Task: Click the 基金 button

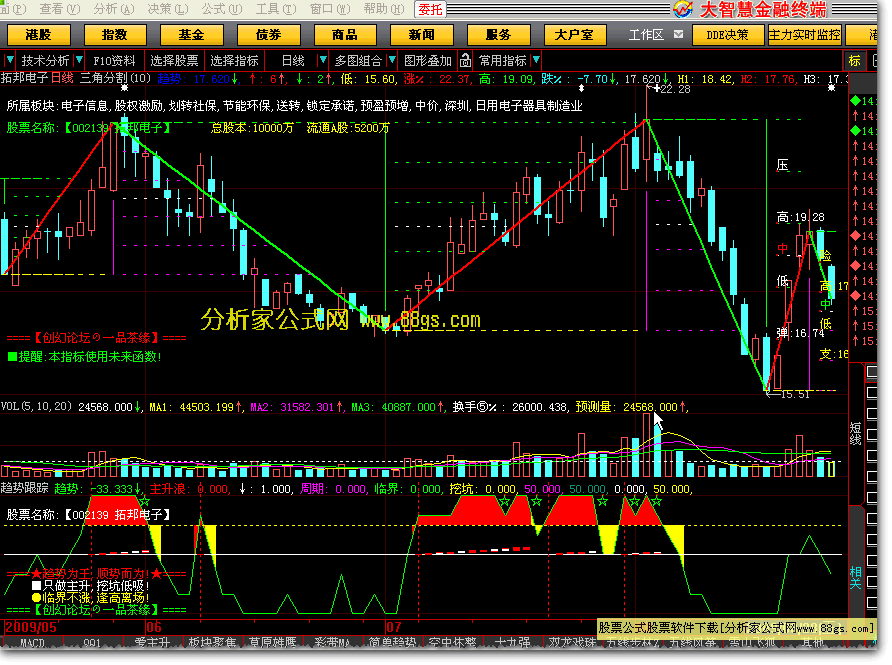Action: [x=191, y=35]
